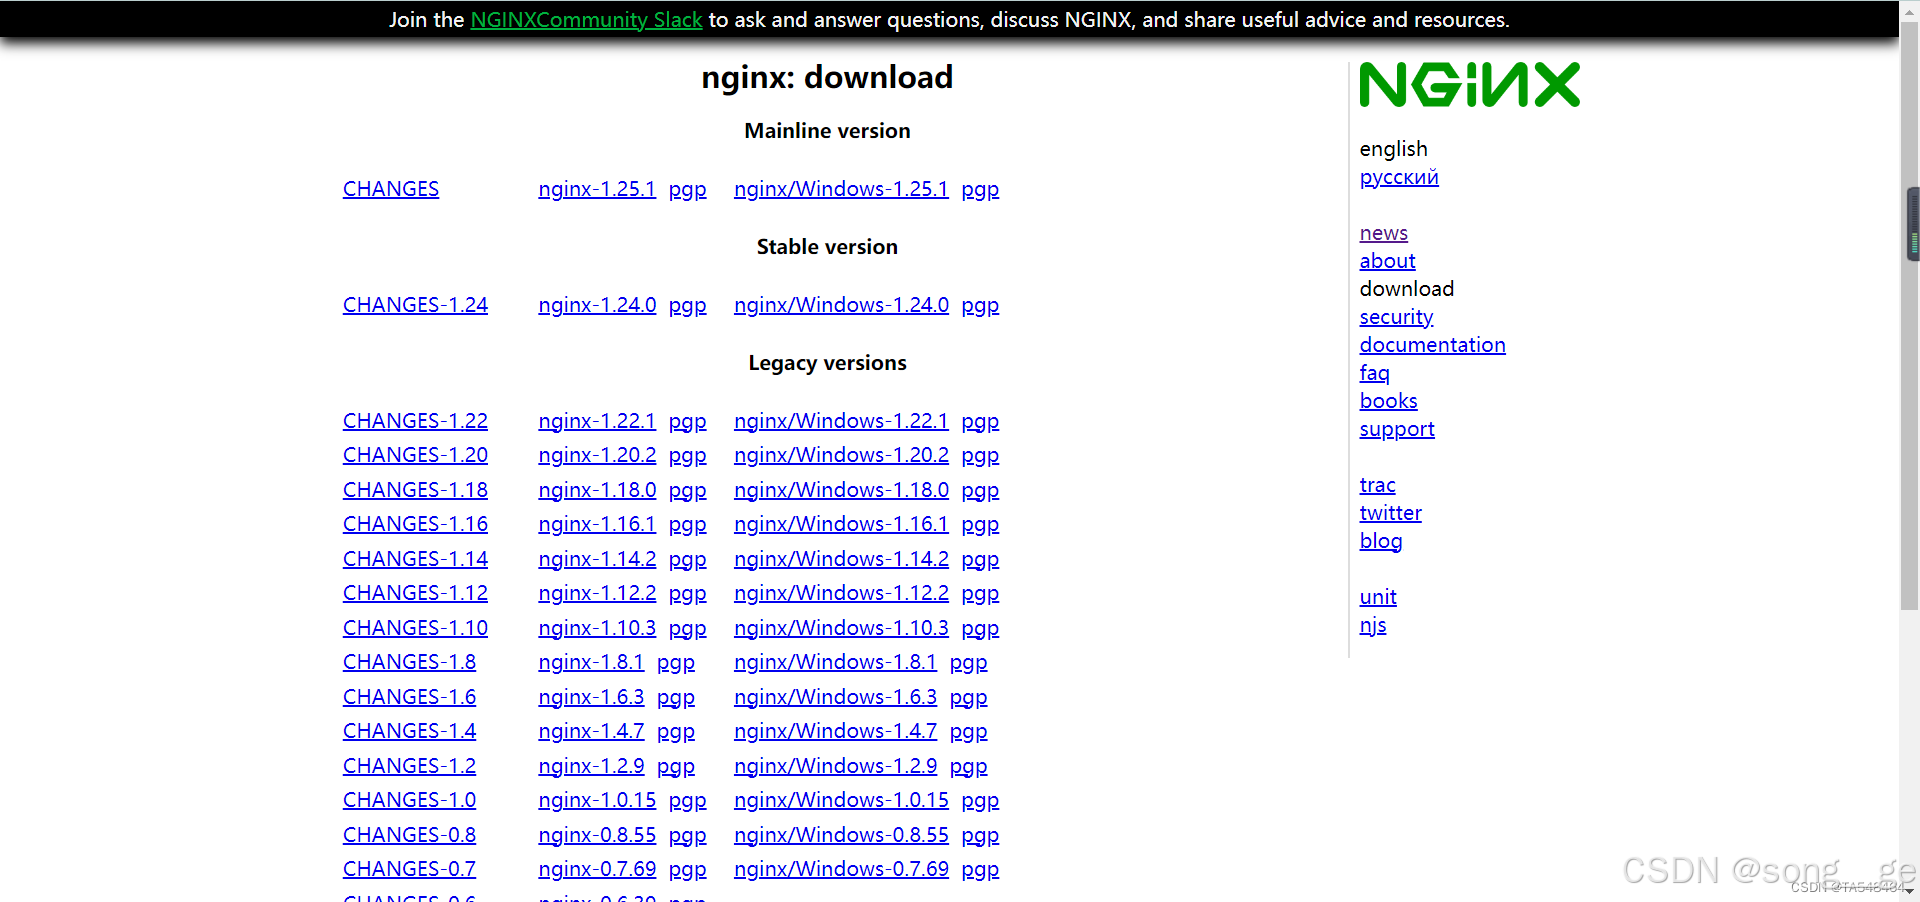
Task: Open pgp signature beside nginx/Windows-0.7.69
Action: (x=980, y=869)
